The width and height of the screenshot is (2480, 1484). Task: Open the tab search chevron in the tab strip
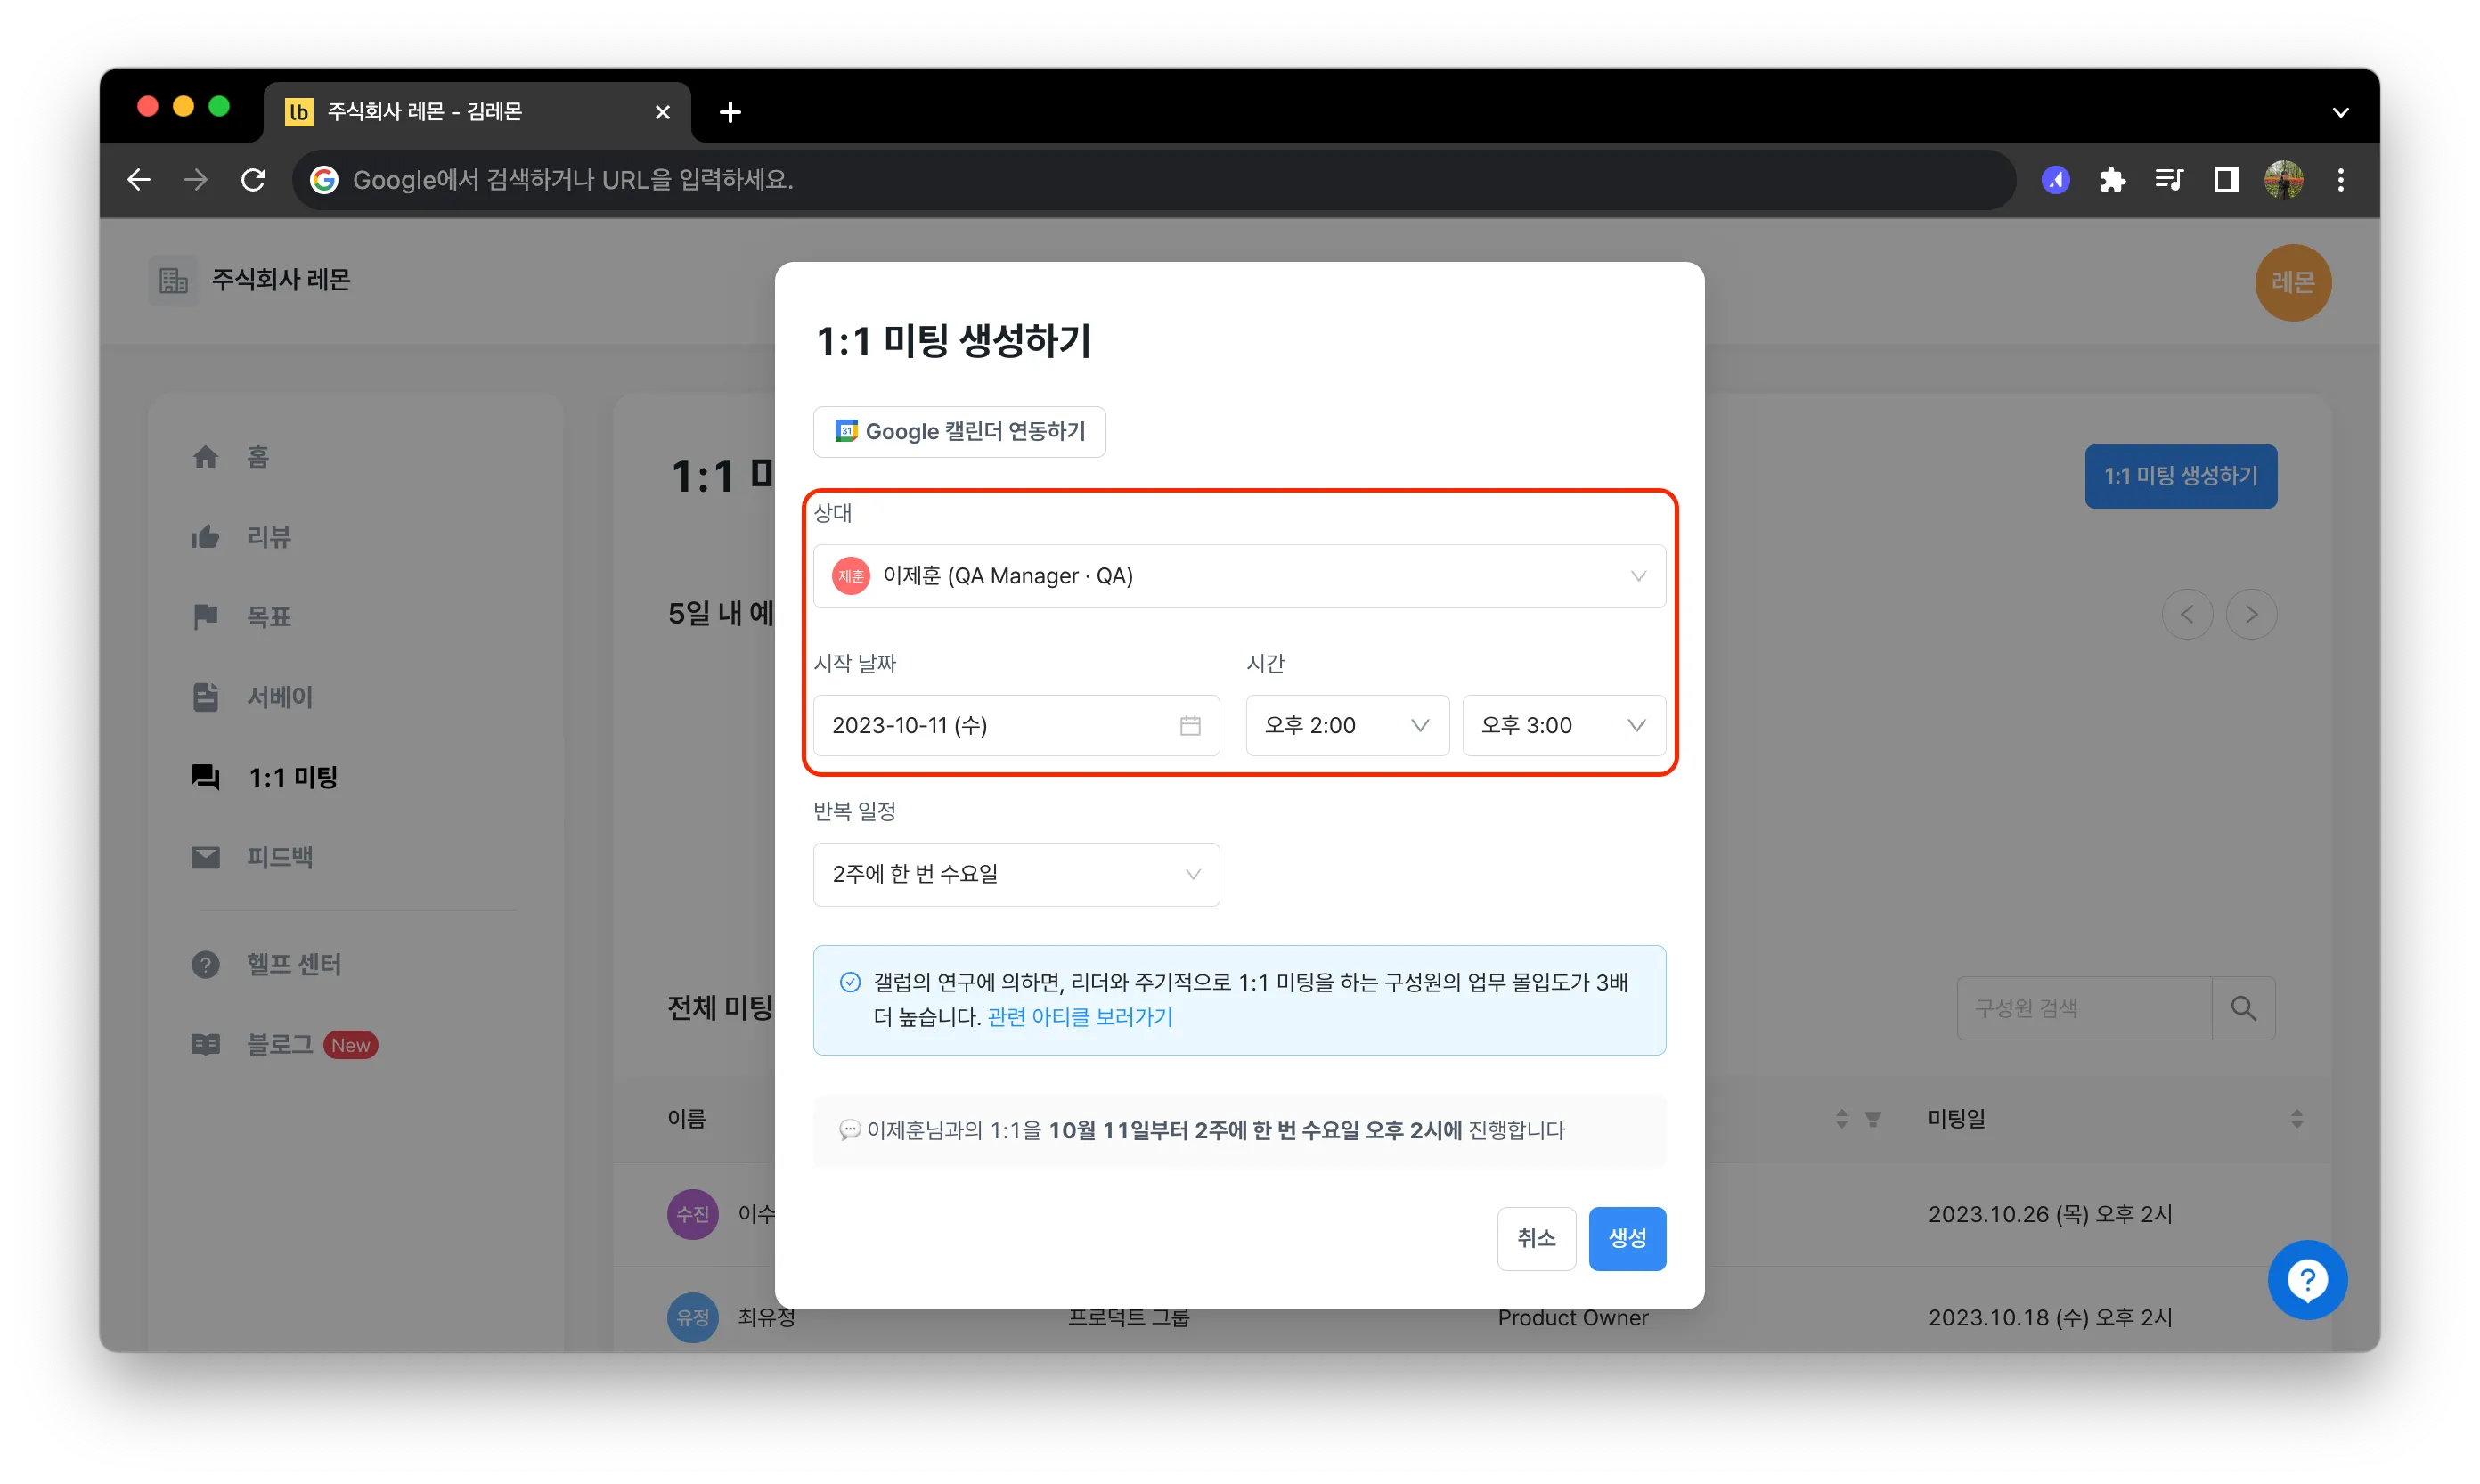[x=2340, y=112]
